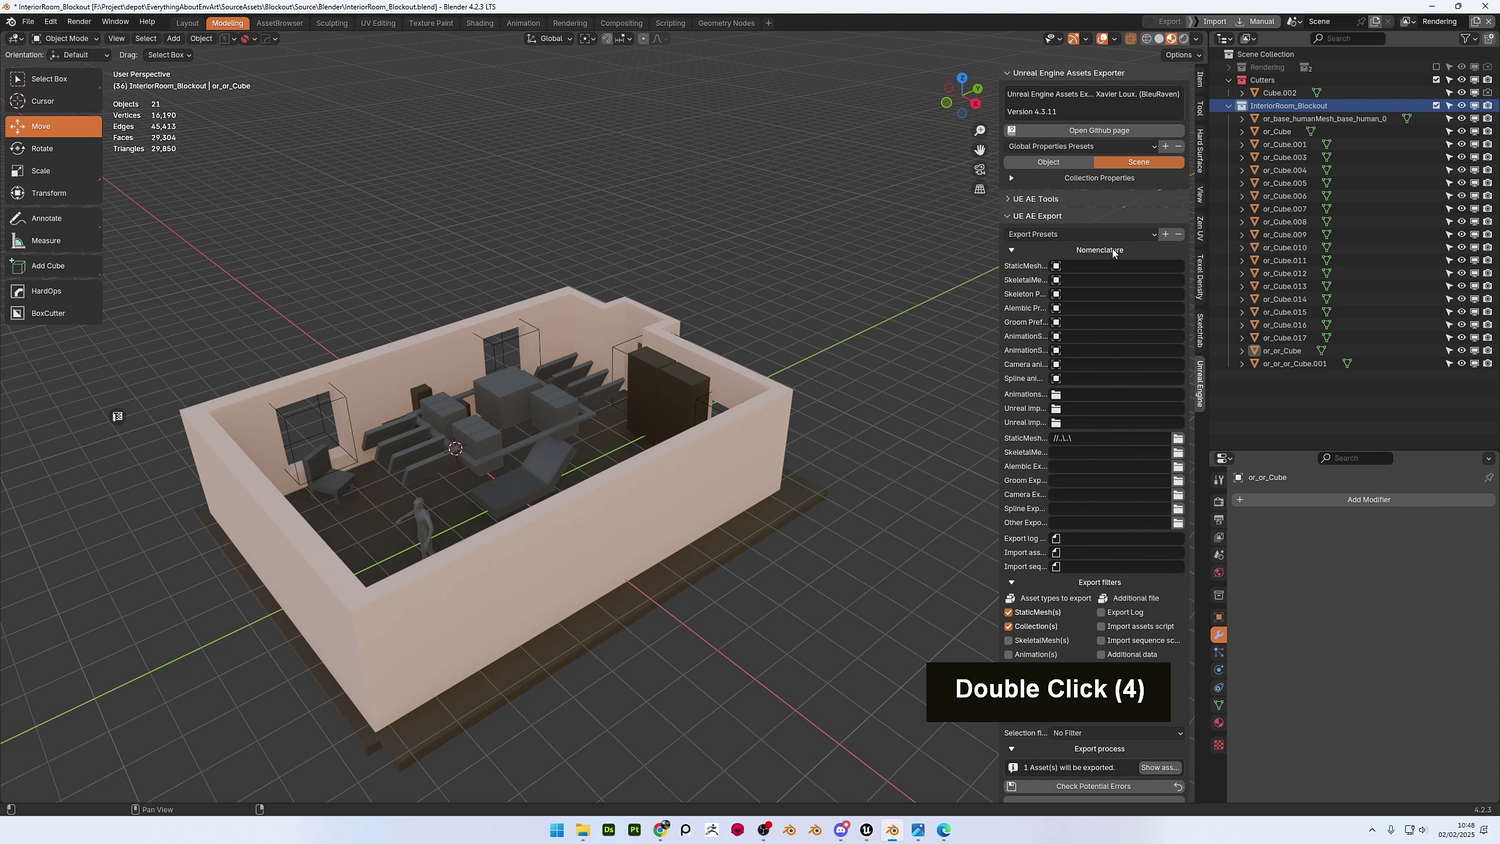
Task: Open the Object Data green triangle tab
Action: tap(1219, 705)
